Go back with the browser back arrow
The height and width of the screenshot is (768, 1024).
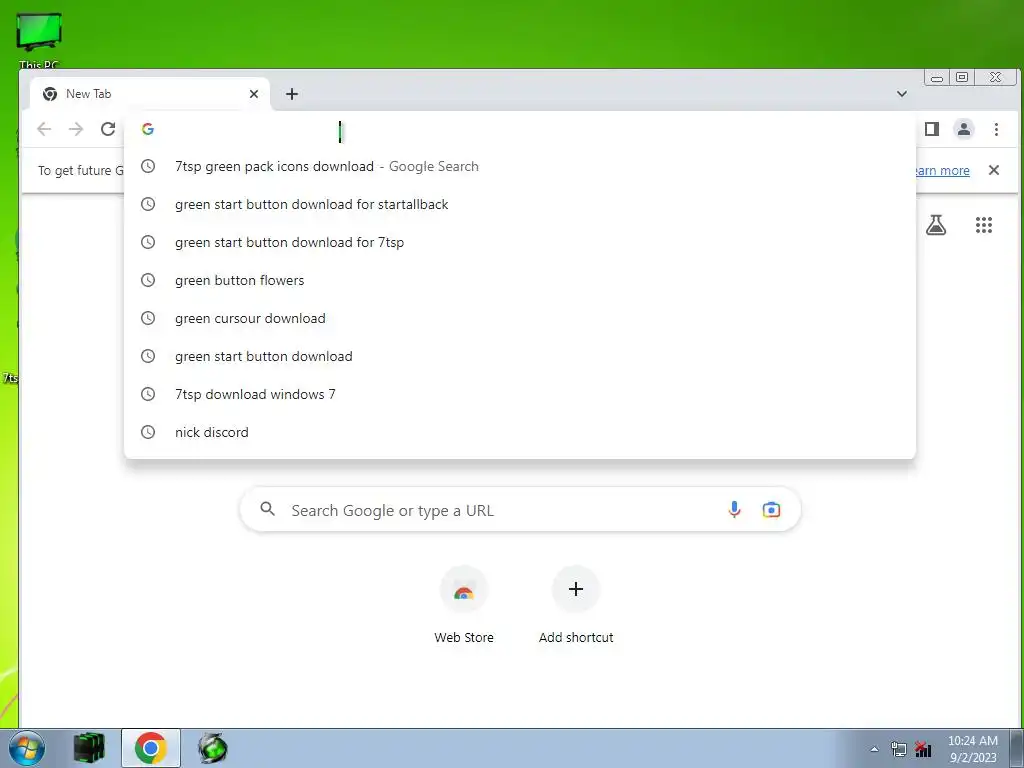click(44, 129)
